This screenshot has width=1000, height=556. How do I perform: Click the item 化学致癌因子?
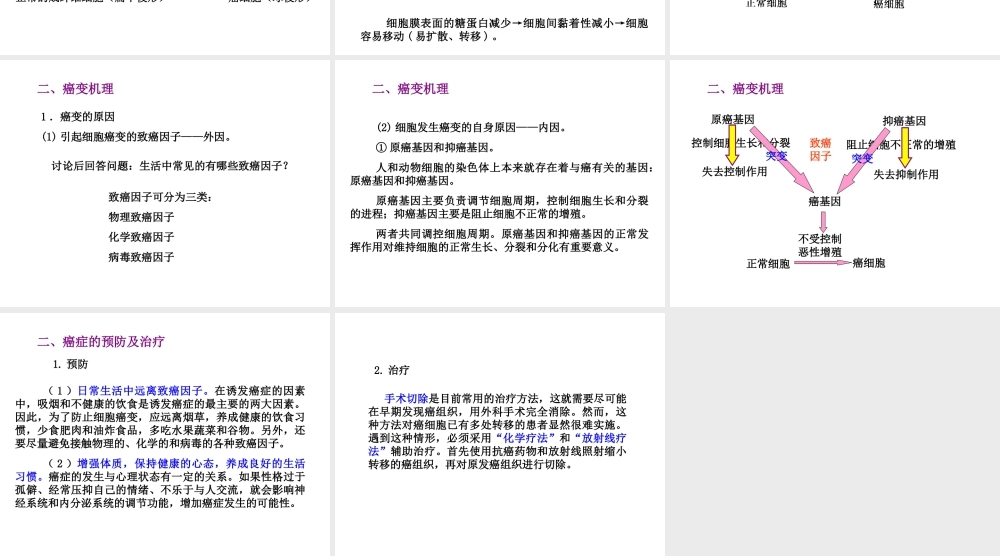point(142,237)
